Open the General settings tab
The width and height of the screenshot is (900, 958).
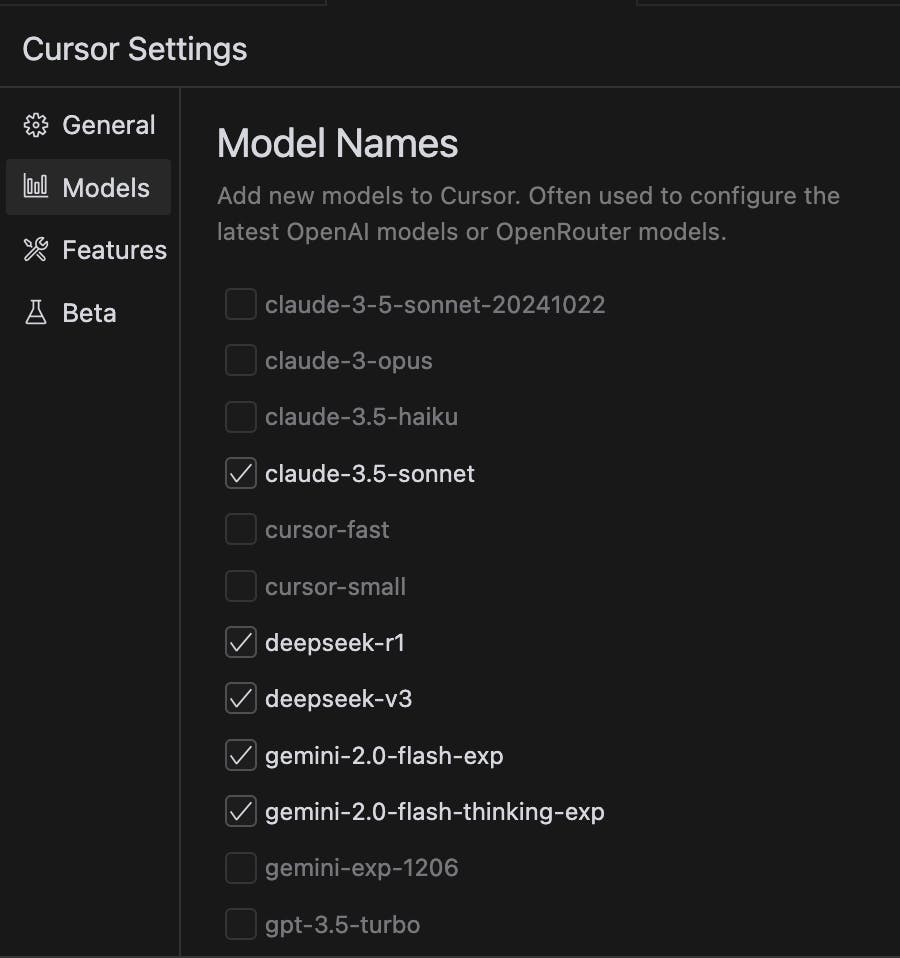108,125
